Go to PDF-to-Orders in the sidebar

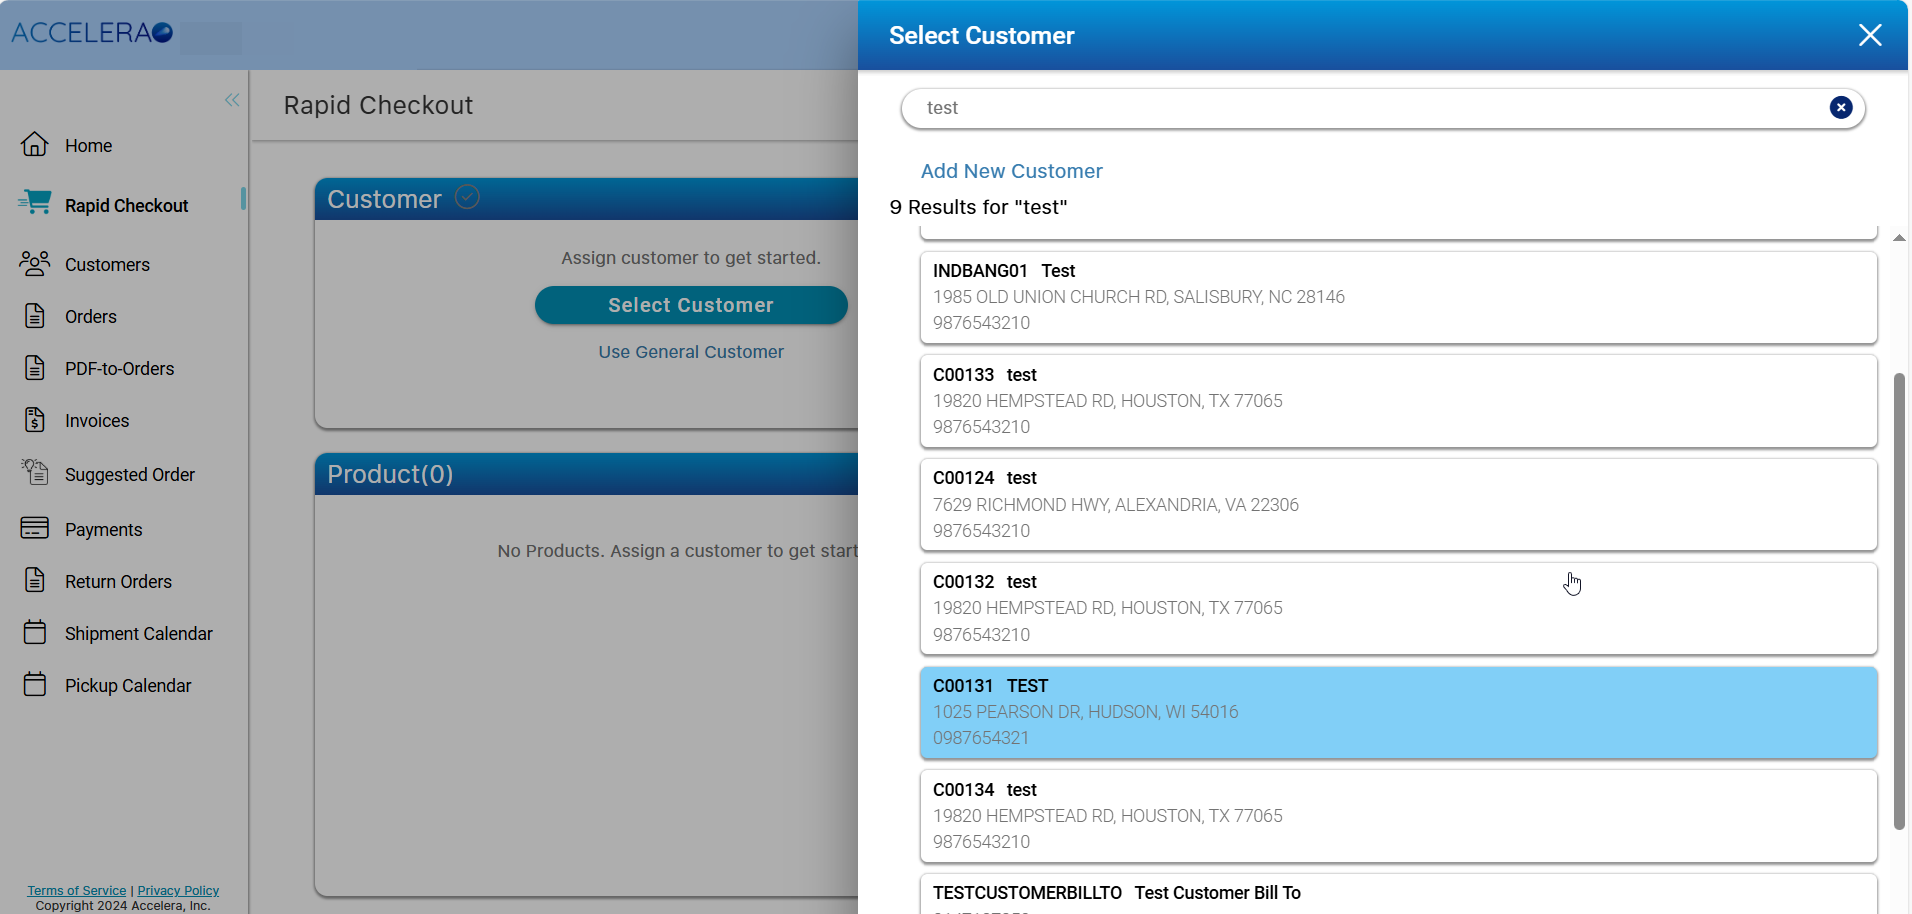point(119,369)
